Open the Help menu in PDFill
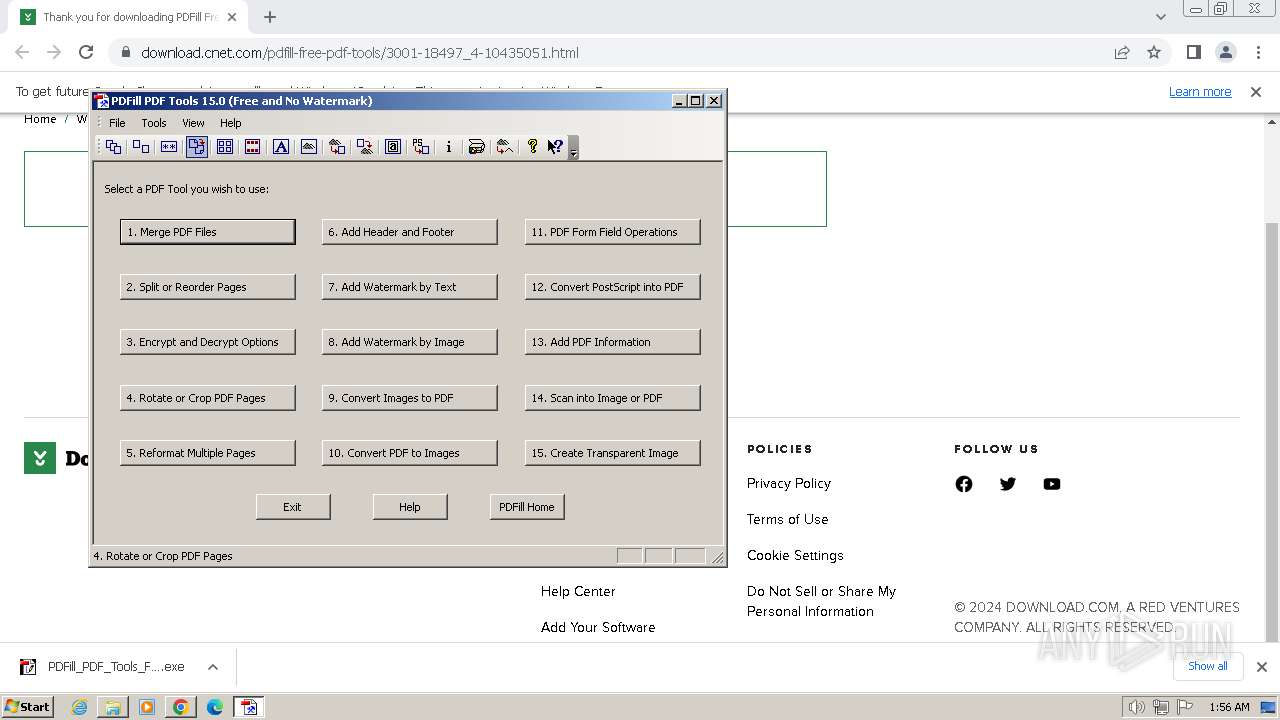 (231, 123)
